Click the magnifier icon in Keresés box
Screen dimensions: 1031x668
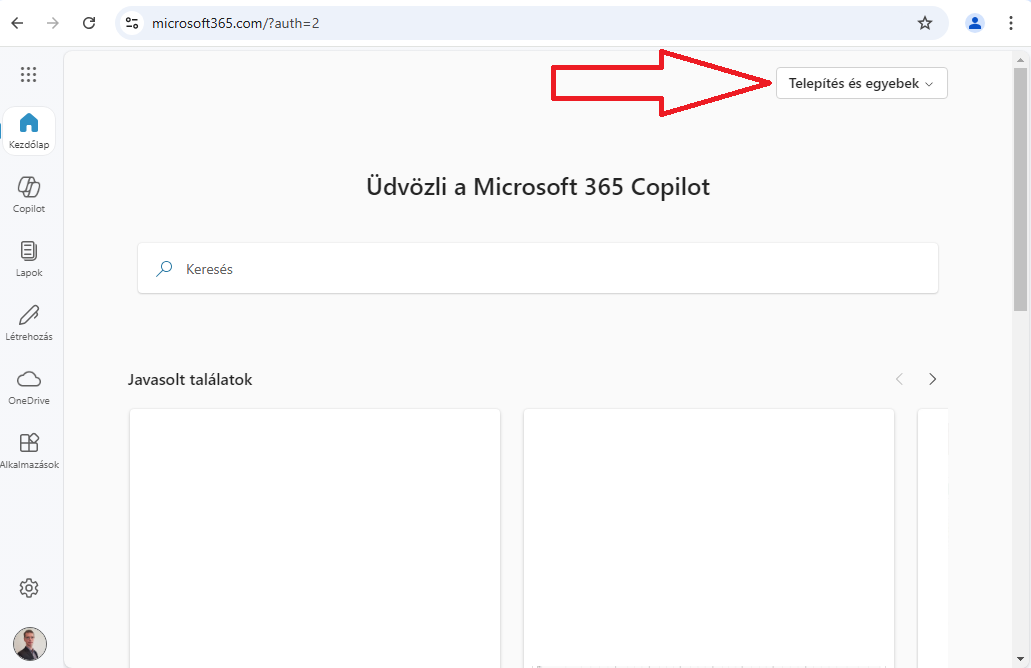point(164,268)
